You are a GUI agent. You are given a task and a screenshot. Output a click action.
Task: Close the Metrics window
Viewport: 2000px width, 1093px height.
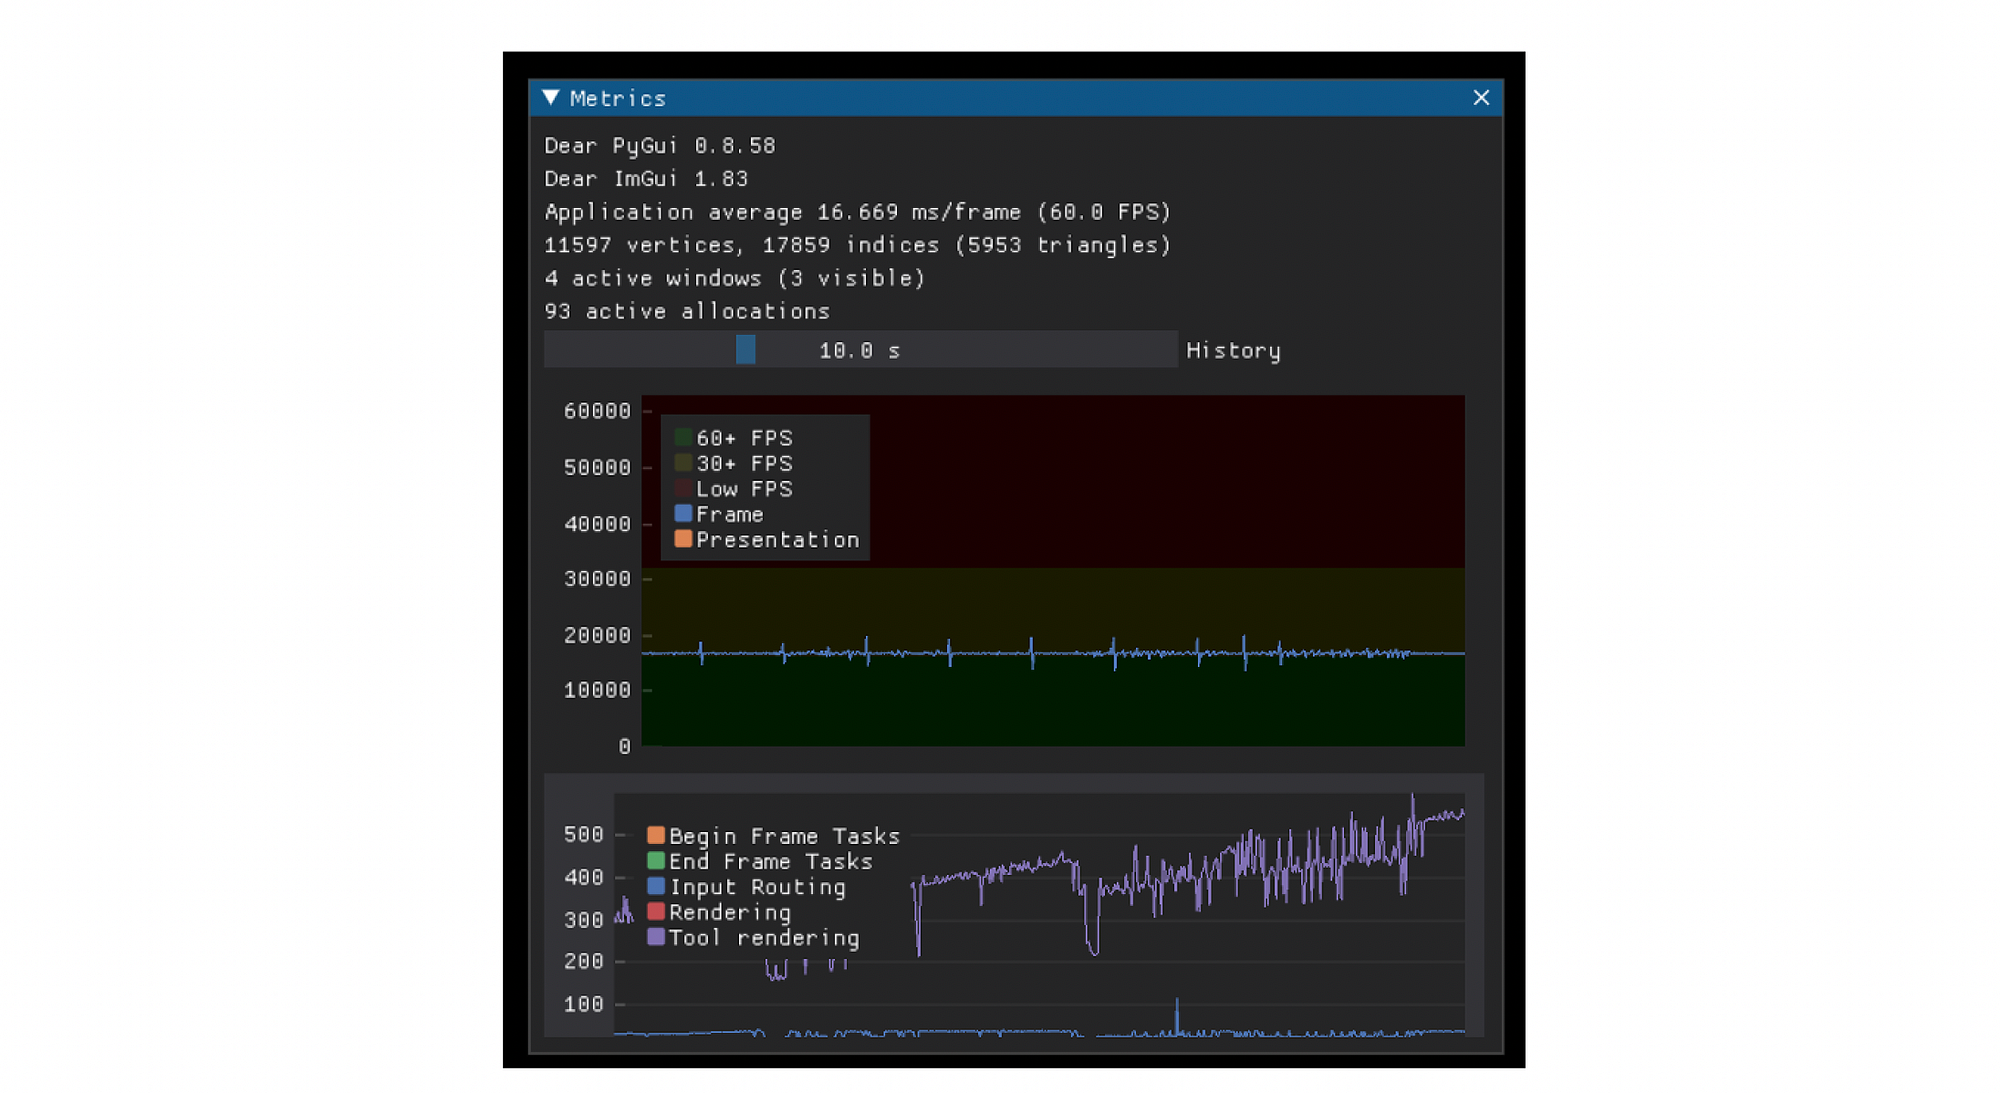pyautogui.click(x=1481, y=98)
